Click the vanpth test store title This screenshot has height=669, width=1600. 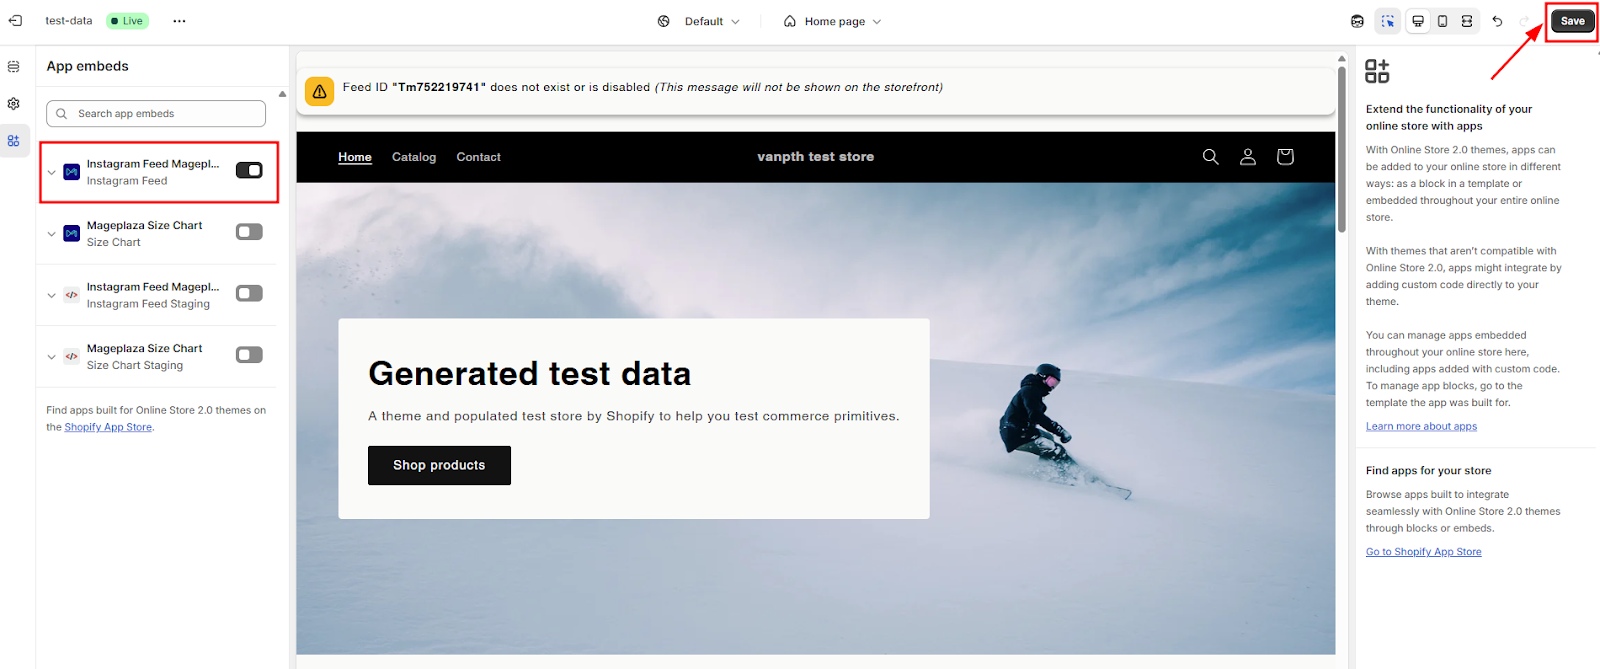(x=815, y=157)
